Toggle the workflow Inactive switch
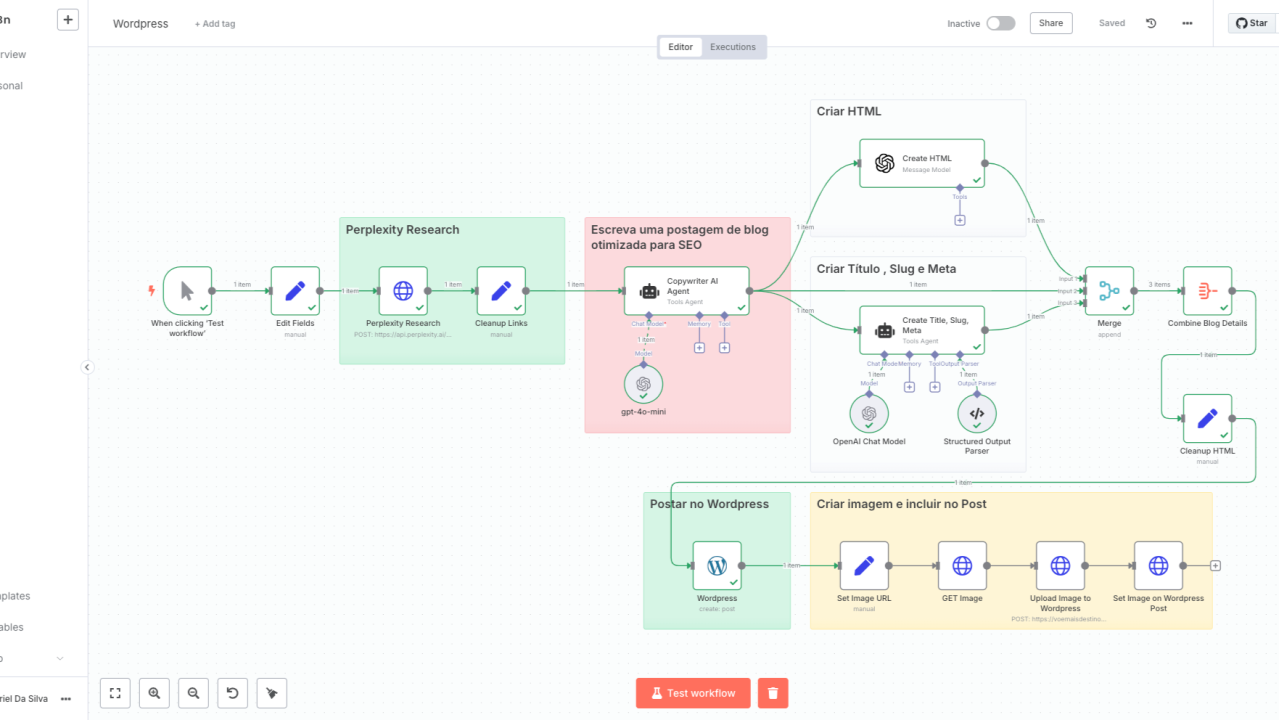The image size is (1279, 720). coord(1001,23)
